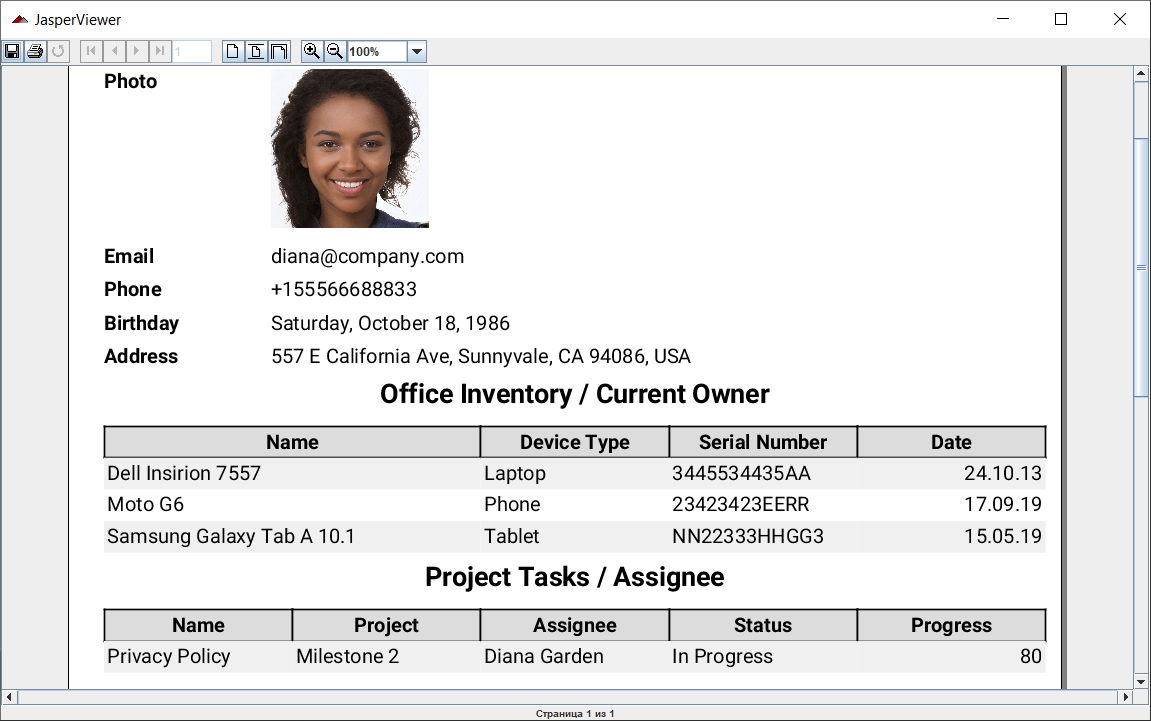Image resolution: width=1151 pixels, height=721 pixels.
Task: Print the report
Action: click(x=34, y=51)
